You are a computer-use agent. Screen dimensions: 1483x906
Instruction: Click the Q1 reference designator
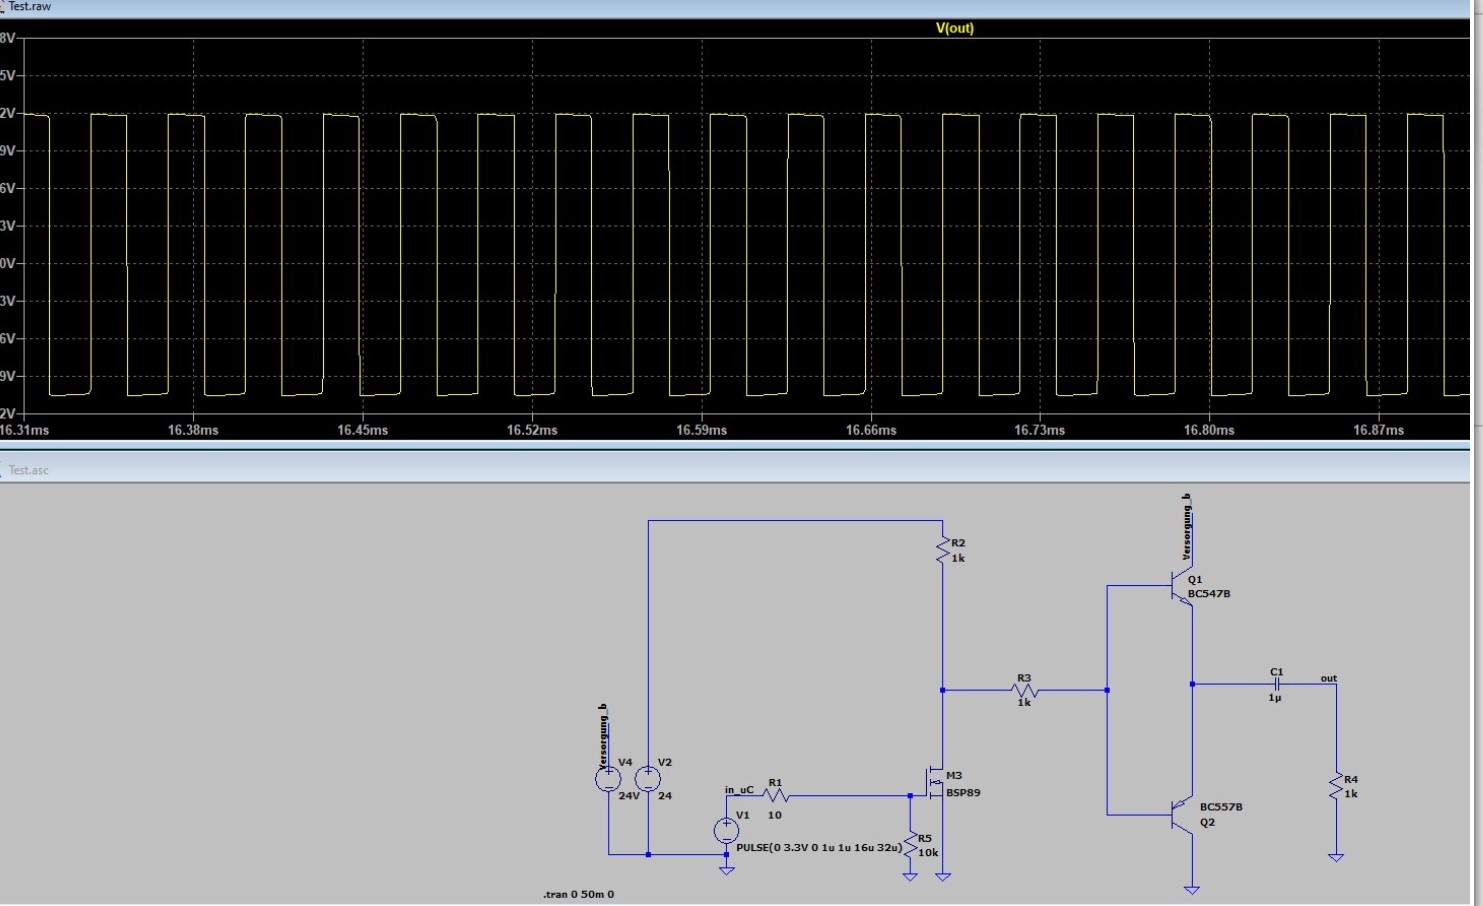(1195, 580)
